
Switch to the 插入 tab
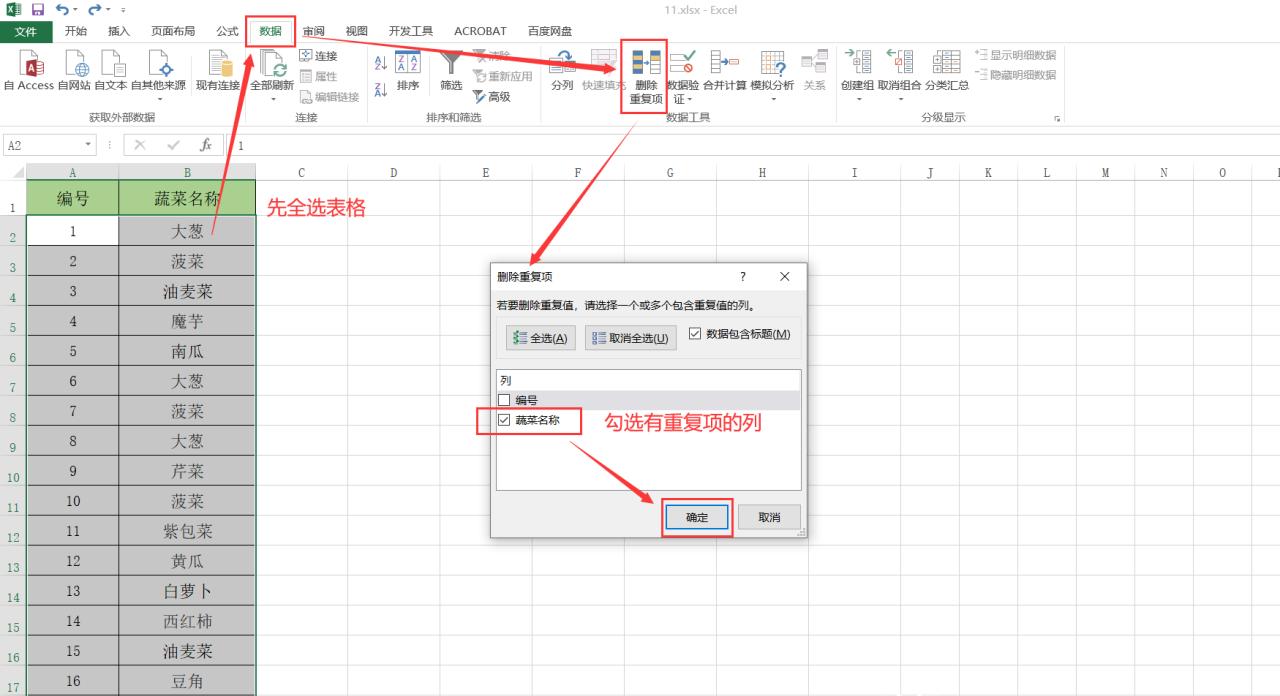click(119, 31)
